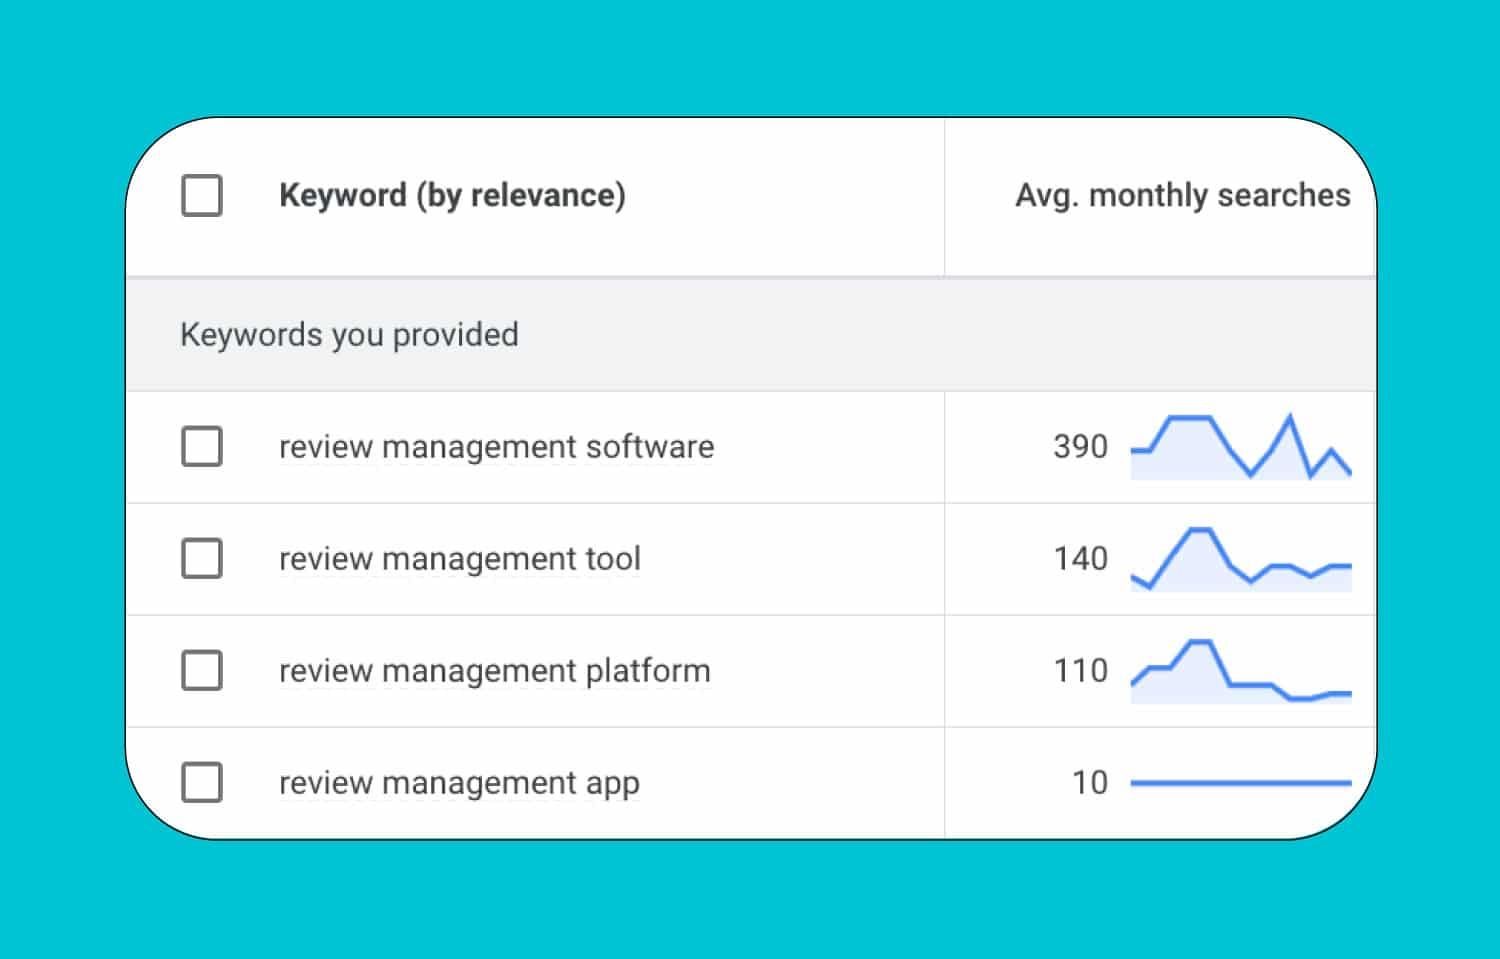Open trend chart for review management platform
This screenshot has width=1500, height=959.
tap(1241, 670)
